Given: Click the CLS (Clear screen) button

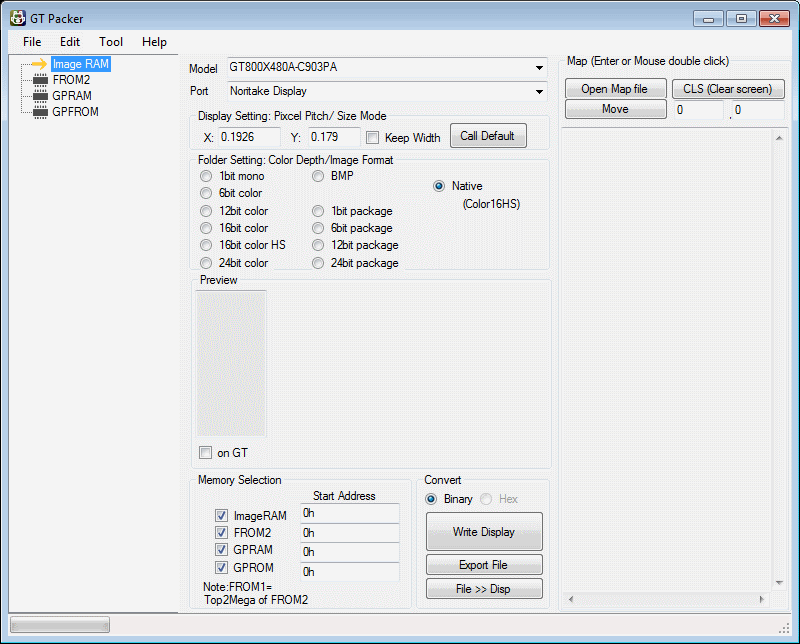Looking at the screenshot, I should pyautogui.click(x=727, y=89).
